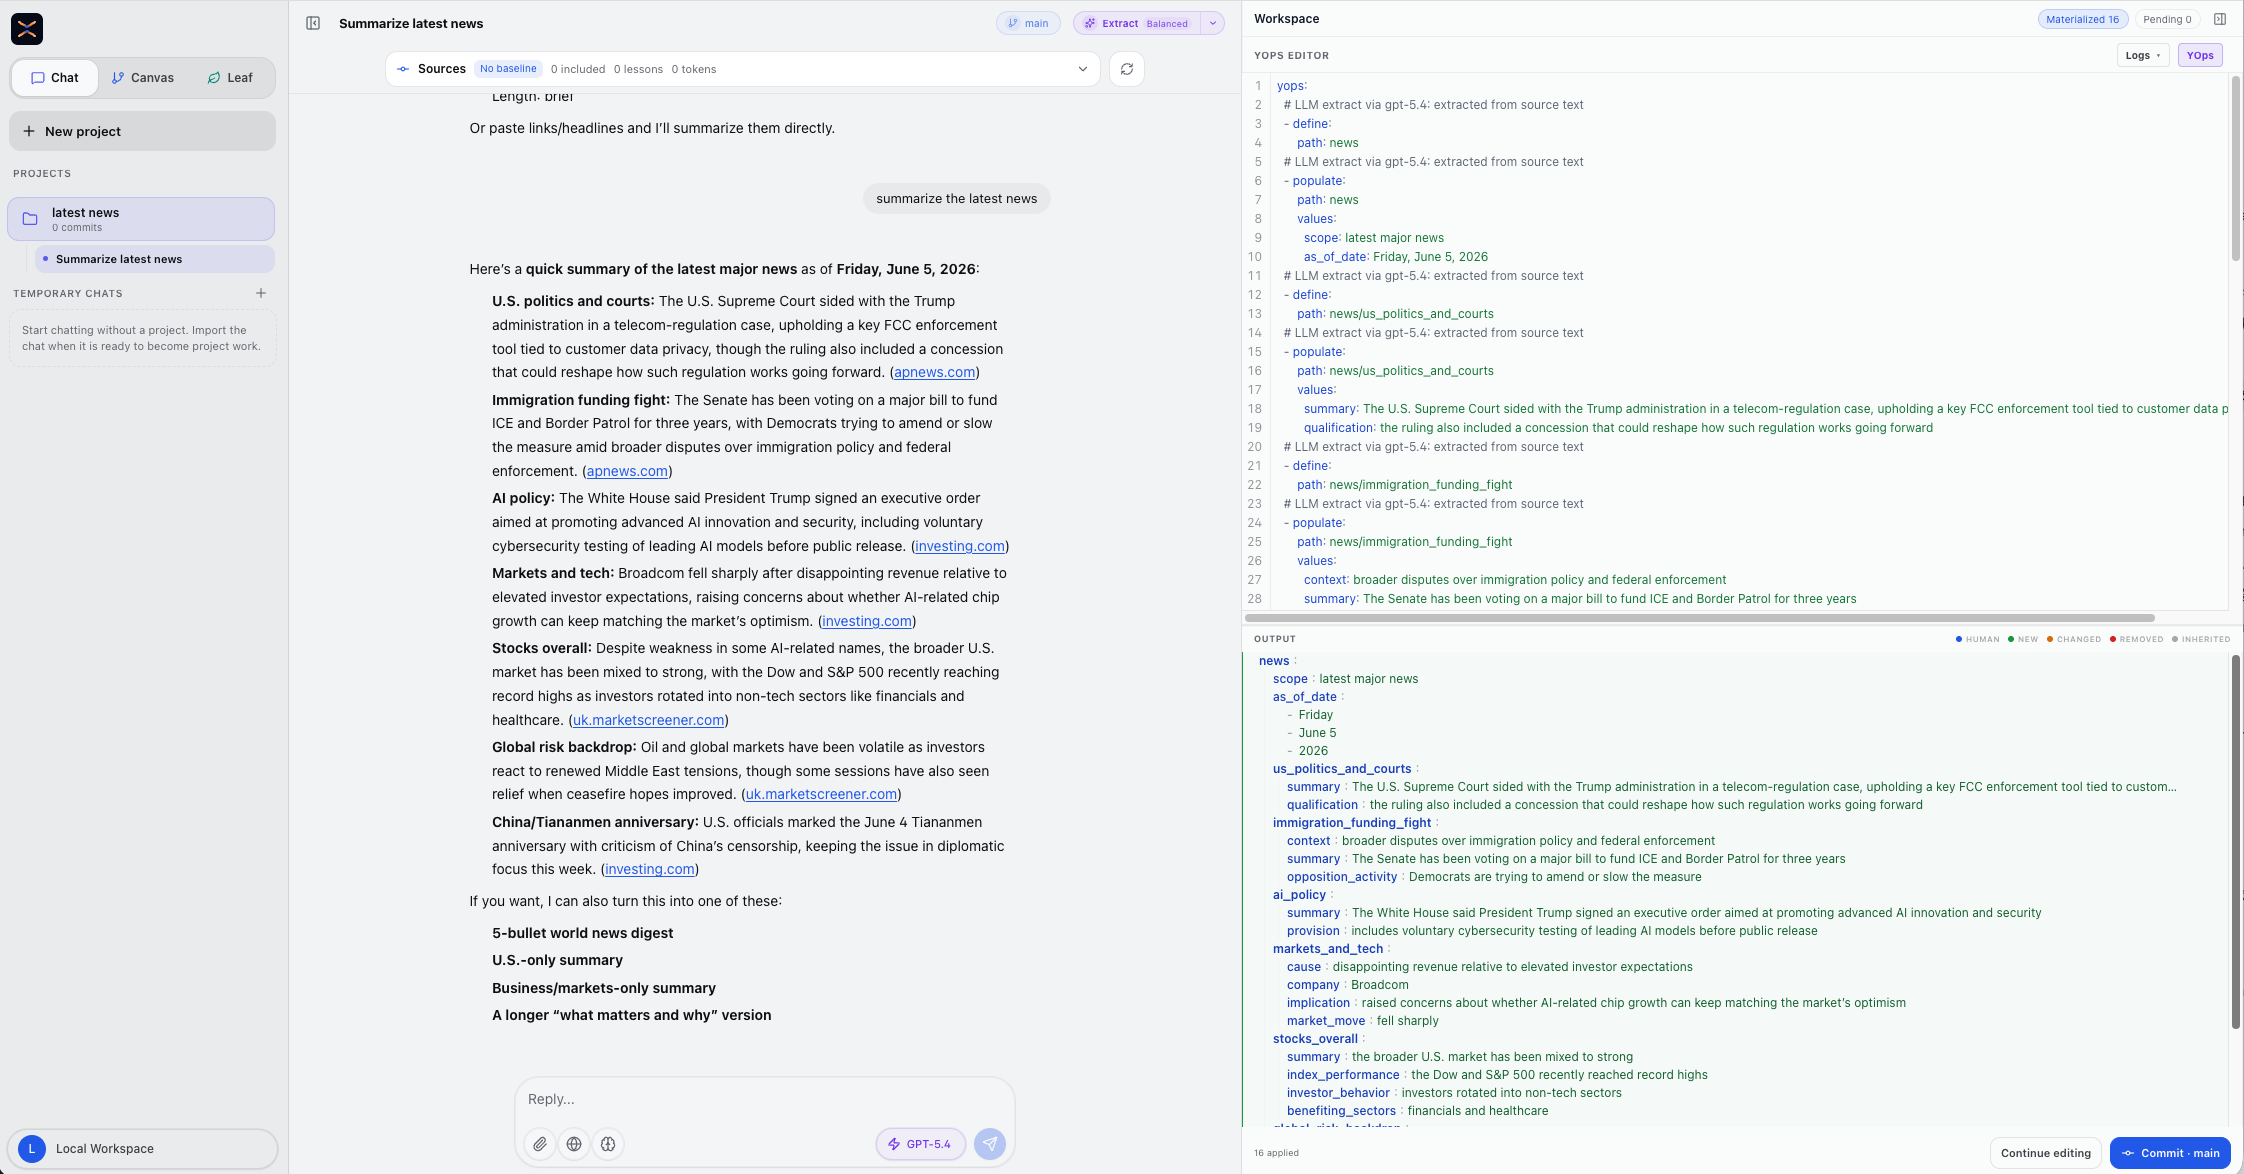Click 'Business/markets-only summary' option
The height and width of the screenshot is (1174, 2244).
click(x=604, y=988)
